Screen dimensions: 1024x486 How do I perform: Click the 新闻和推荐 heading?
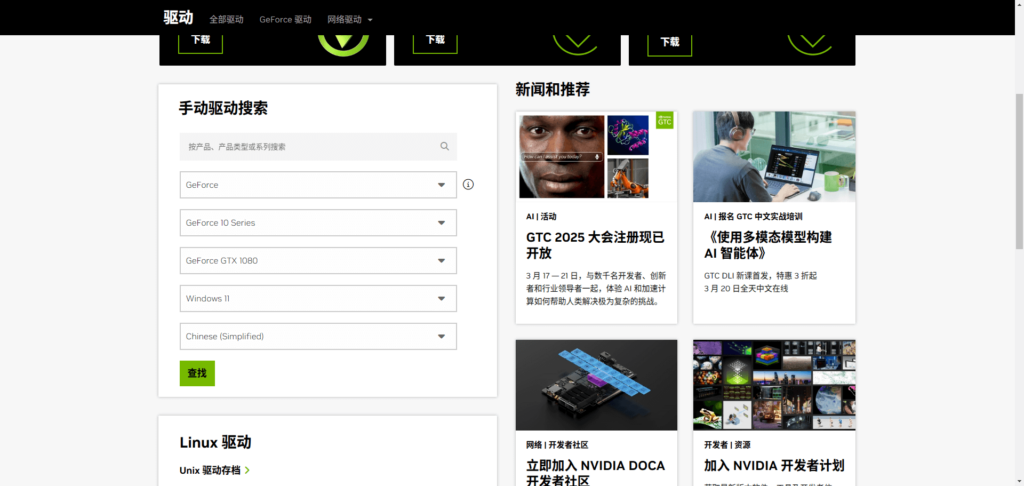click(x=552, y=90)
